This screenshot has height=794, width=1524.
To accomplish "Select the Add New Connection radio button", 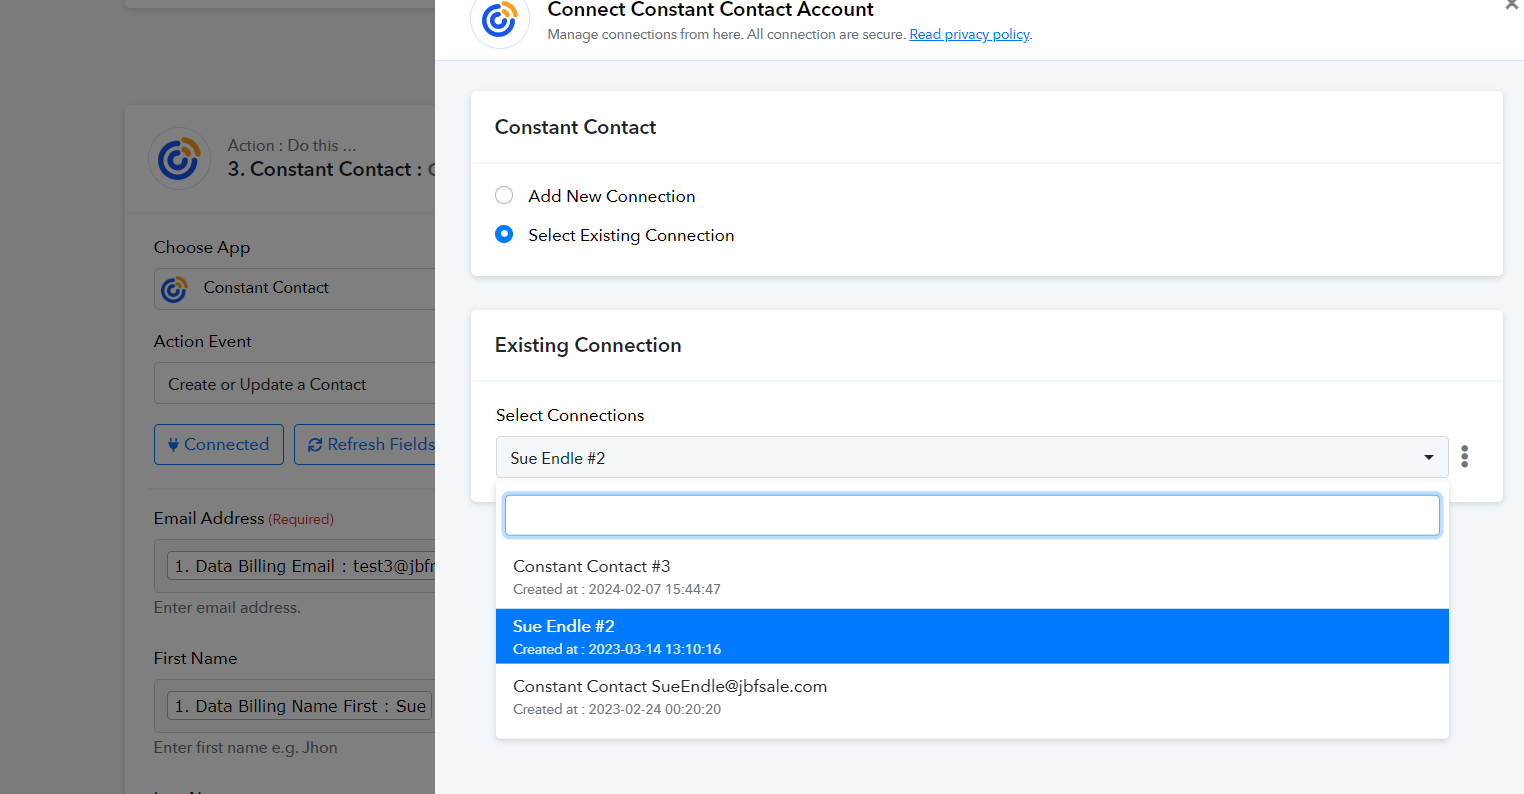I will click(505, 196).
